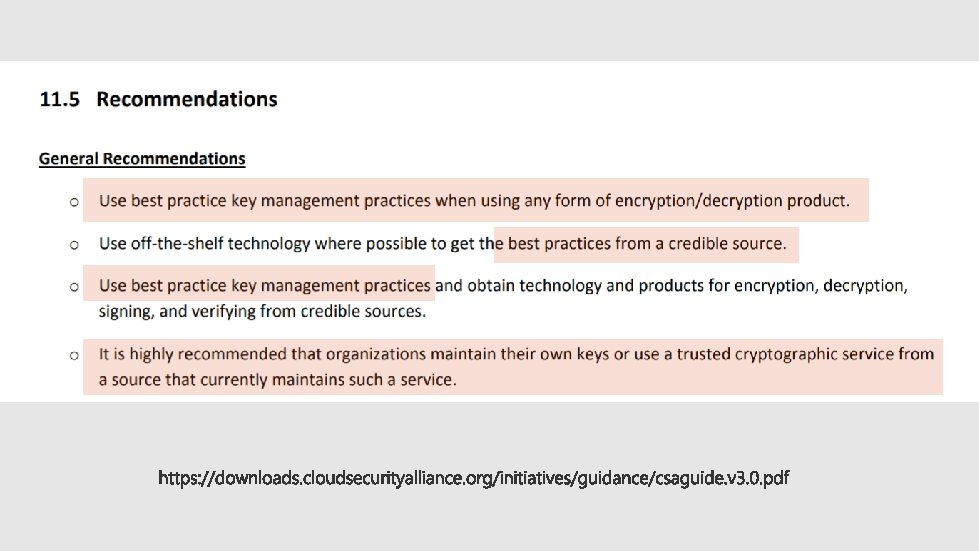Screen dimensions: 979x551
Task: Click the bullet marker of the third recommendation
Action: point(74,287)
